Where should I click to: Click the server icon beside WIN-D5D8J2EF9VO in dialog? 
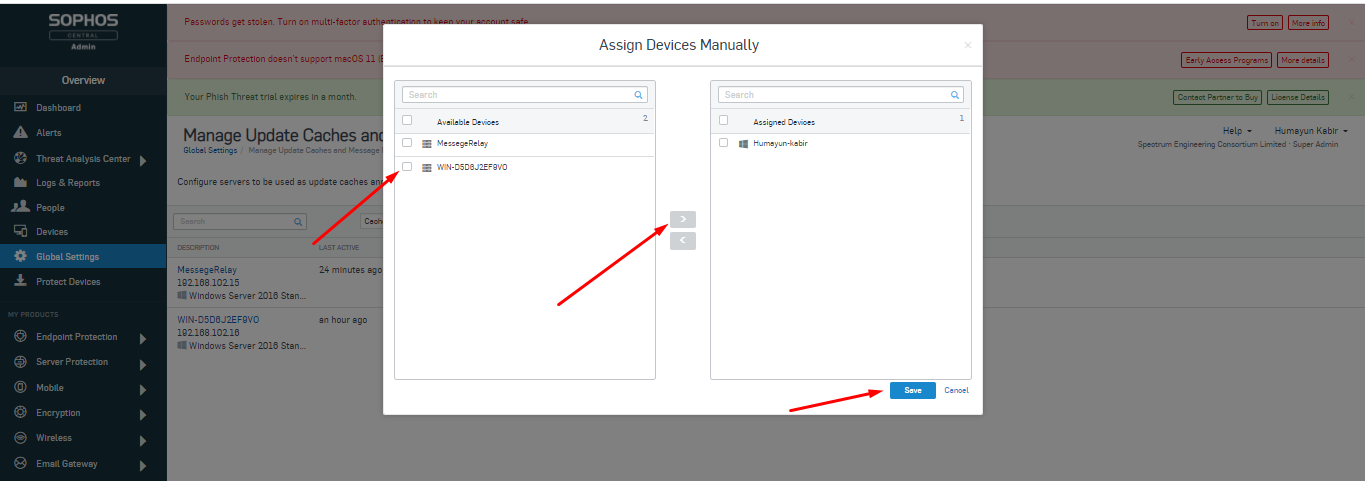(x=427, y=167)
